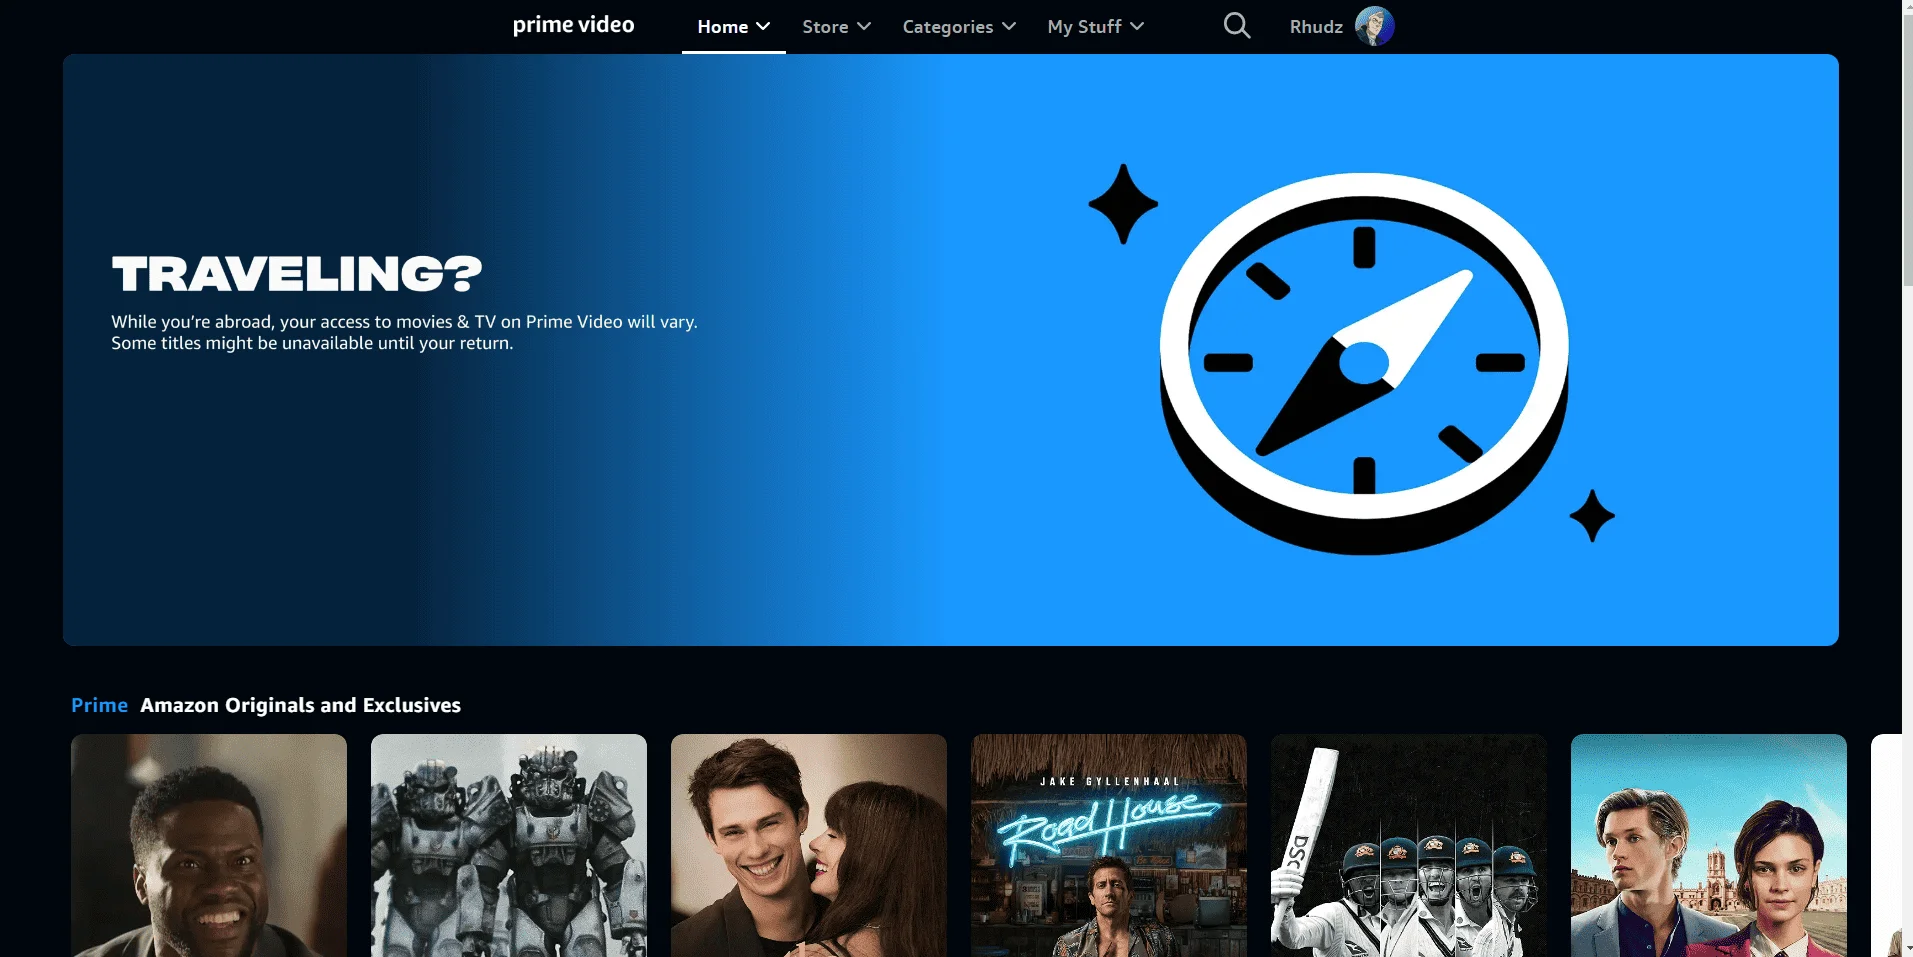The width and height of the screenshot is (1913, 957).
Task: Click the Rhudz profile avatar
Action: 1375,26
